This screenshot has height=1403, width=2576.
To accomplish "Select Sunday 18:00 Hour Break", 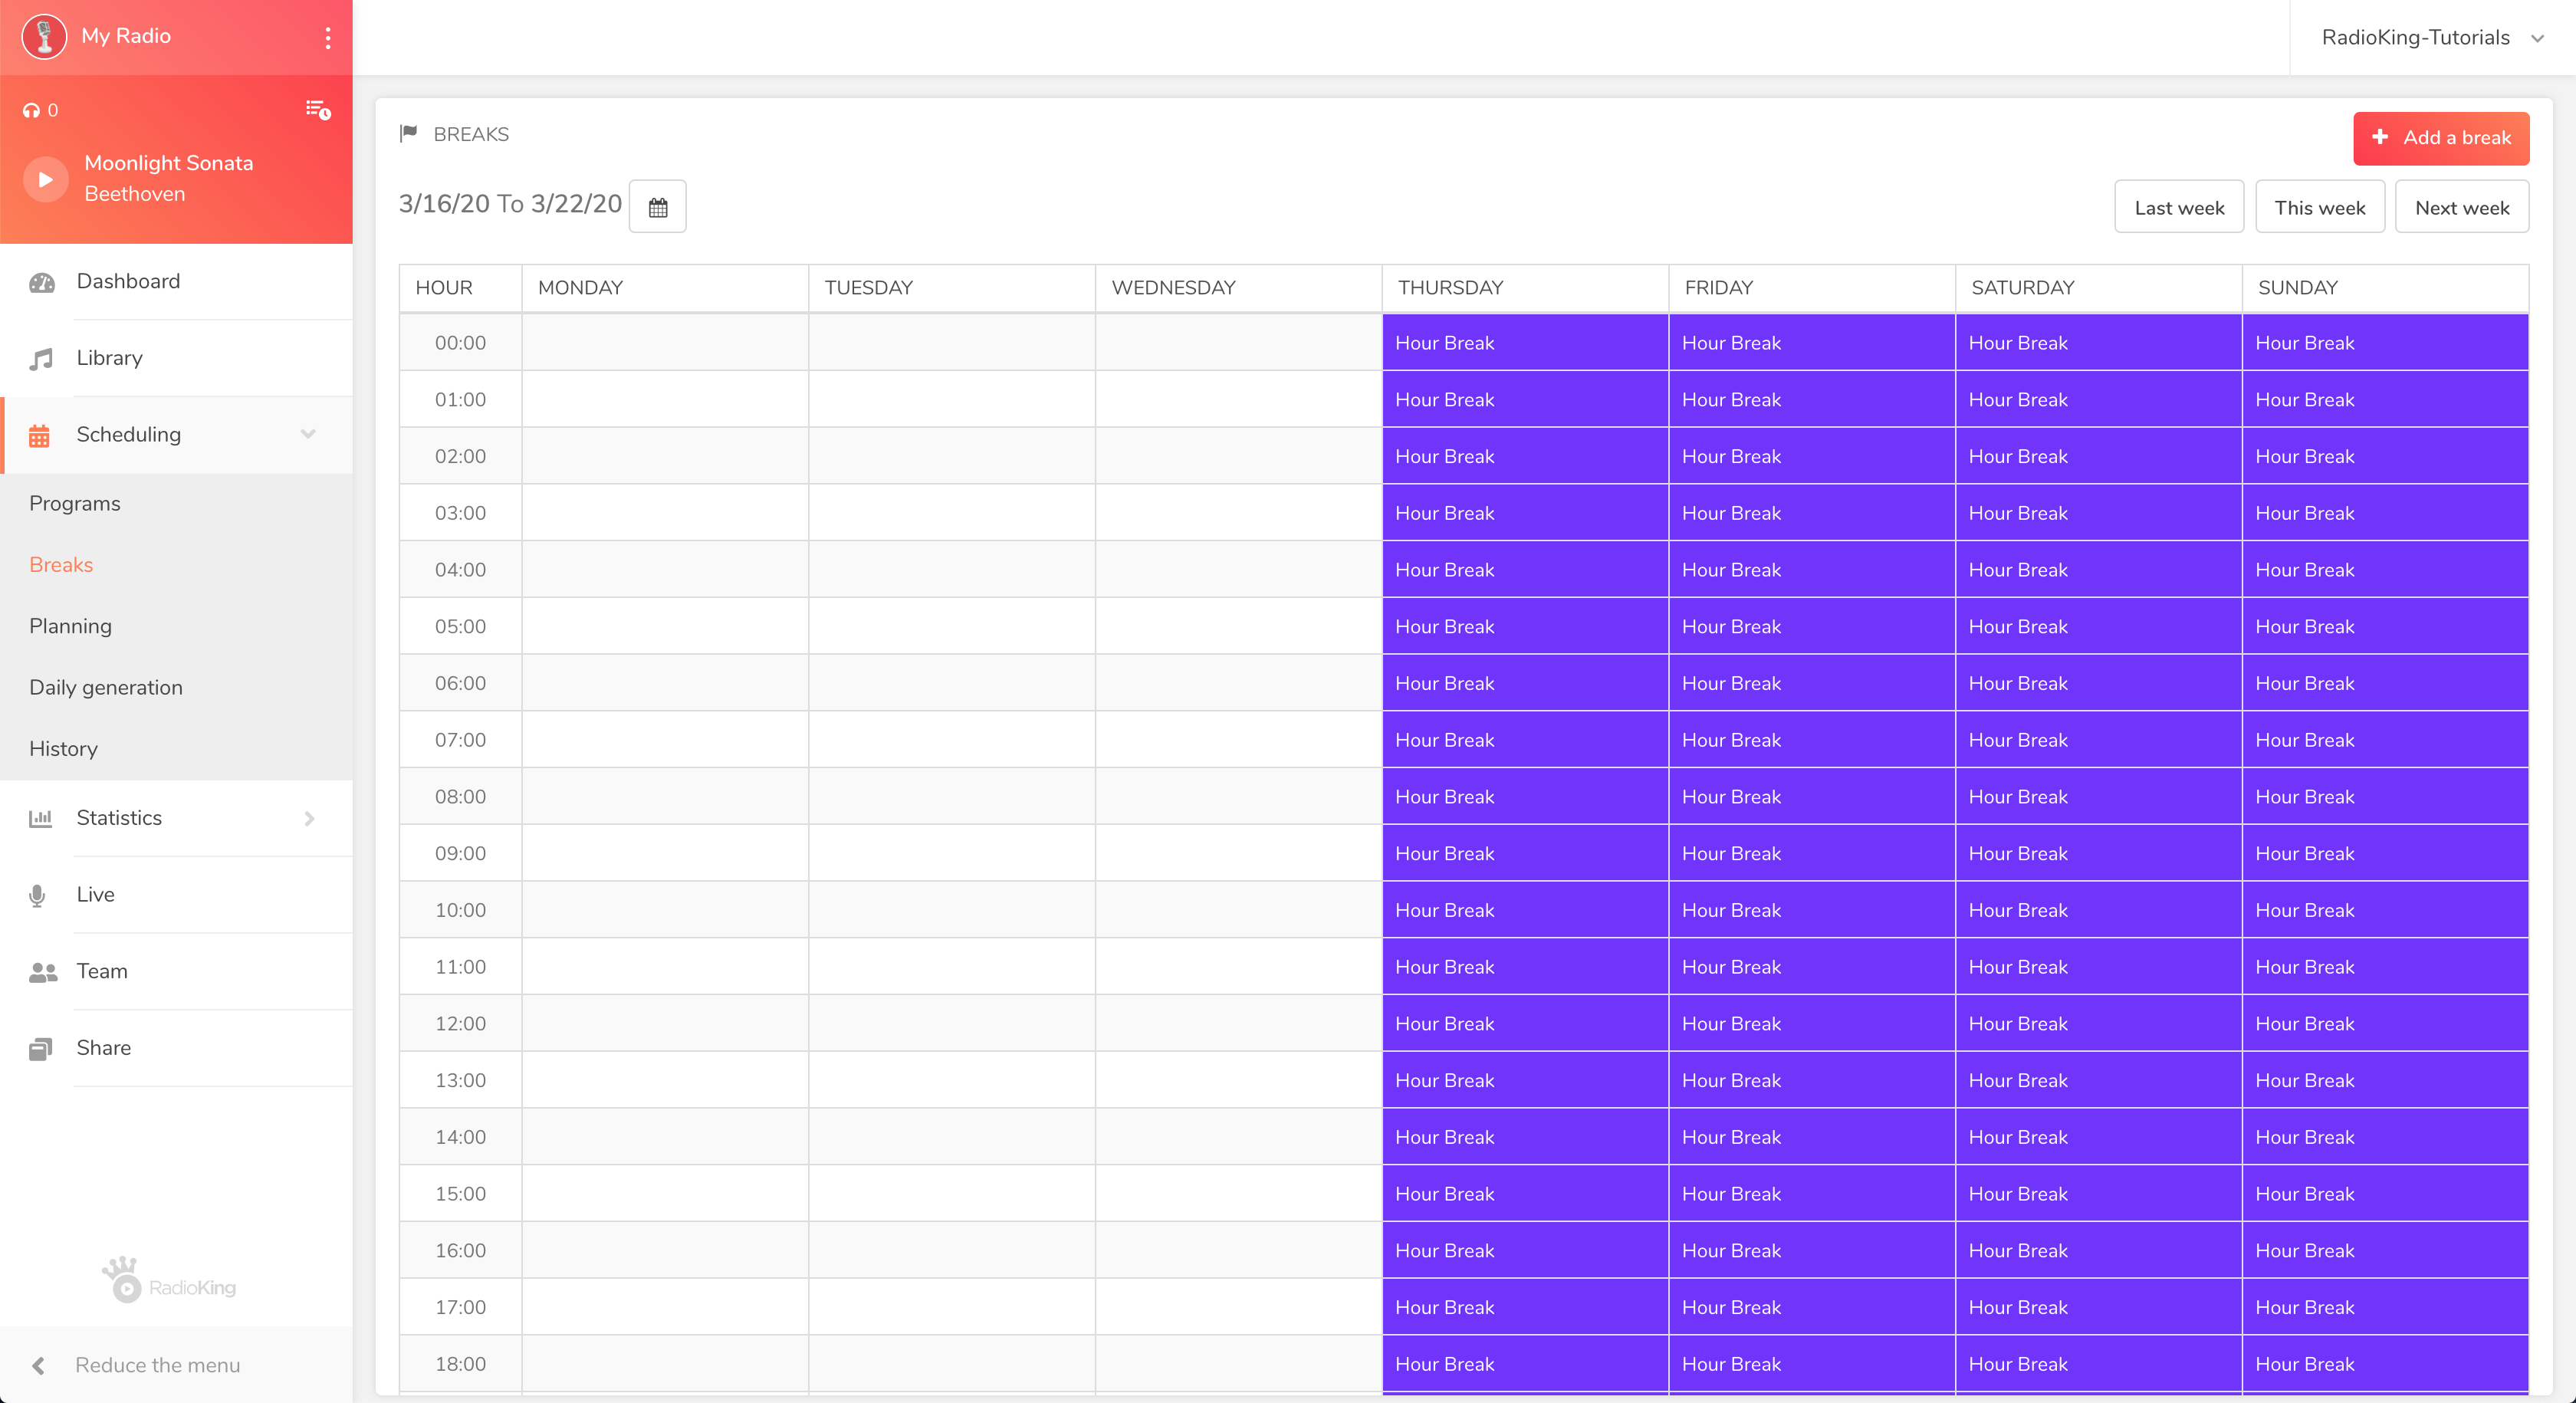I will [2385, 1364].
